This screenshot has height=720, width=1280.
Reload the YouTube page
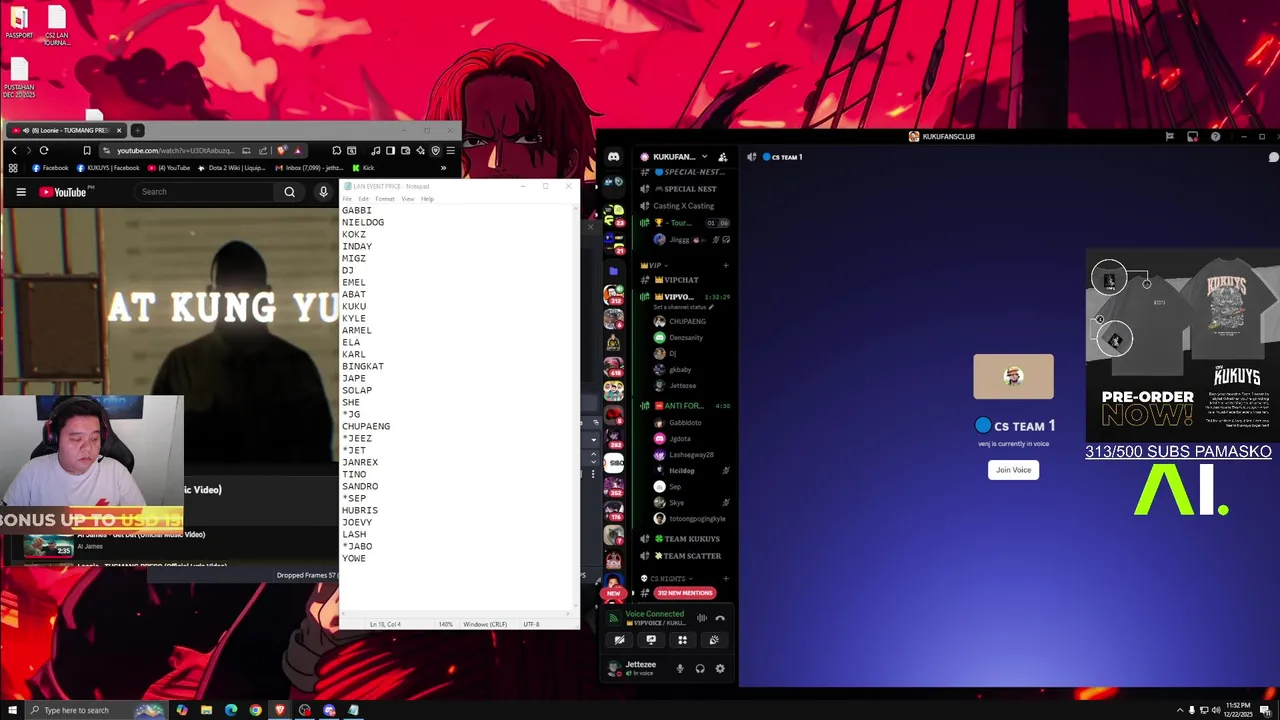(x=44, y=150)
